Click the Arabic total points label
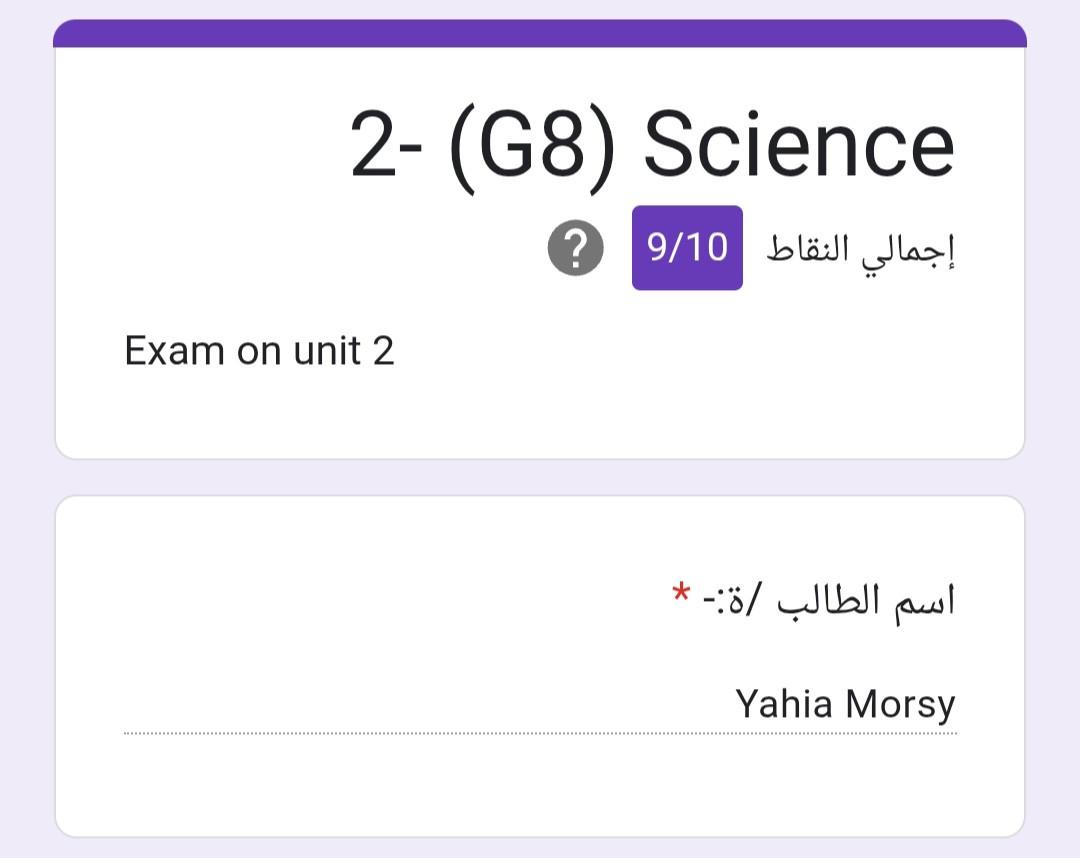 click(x=860, y=249)
